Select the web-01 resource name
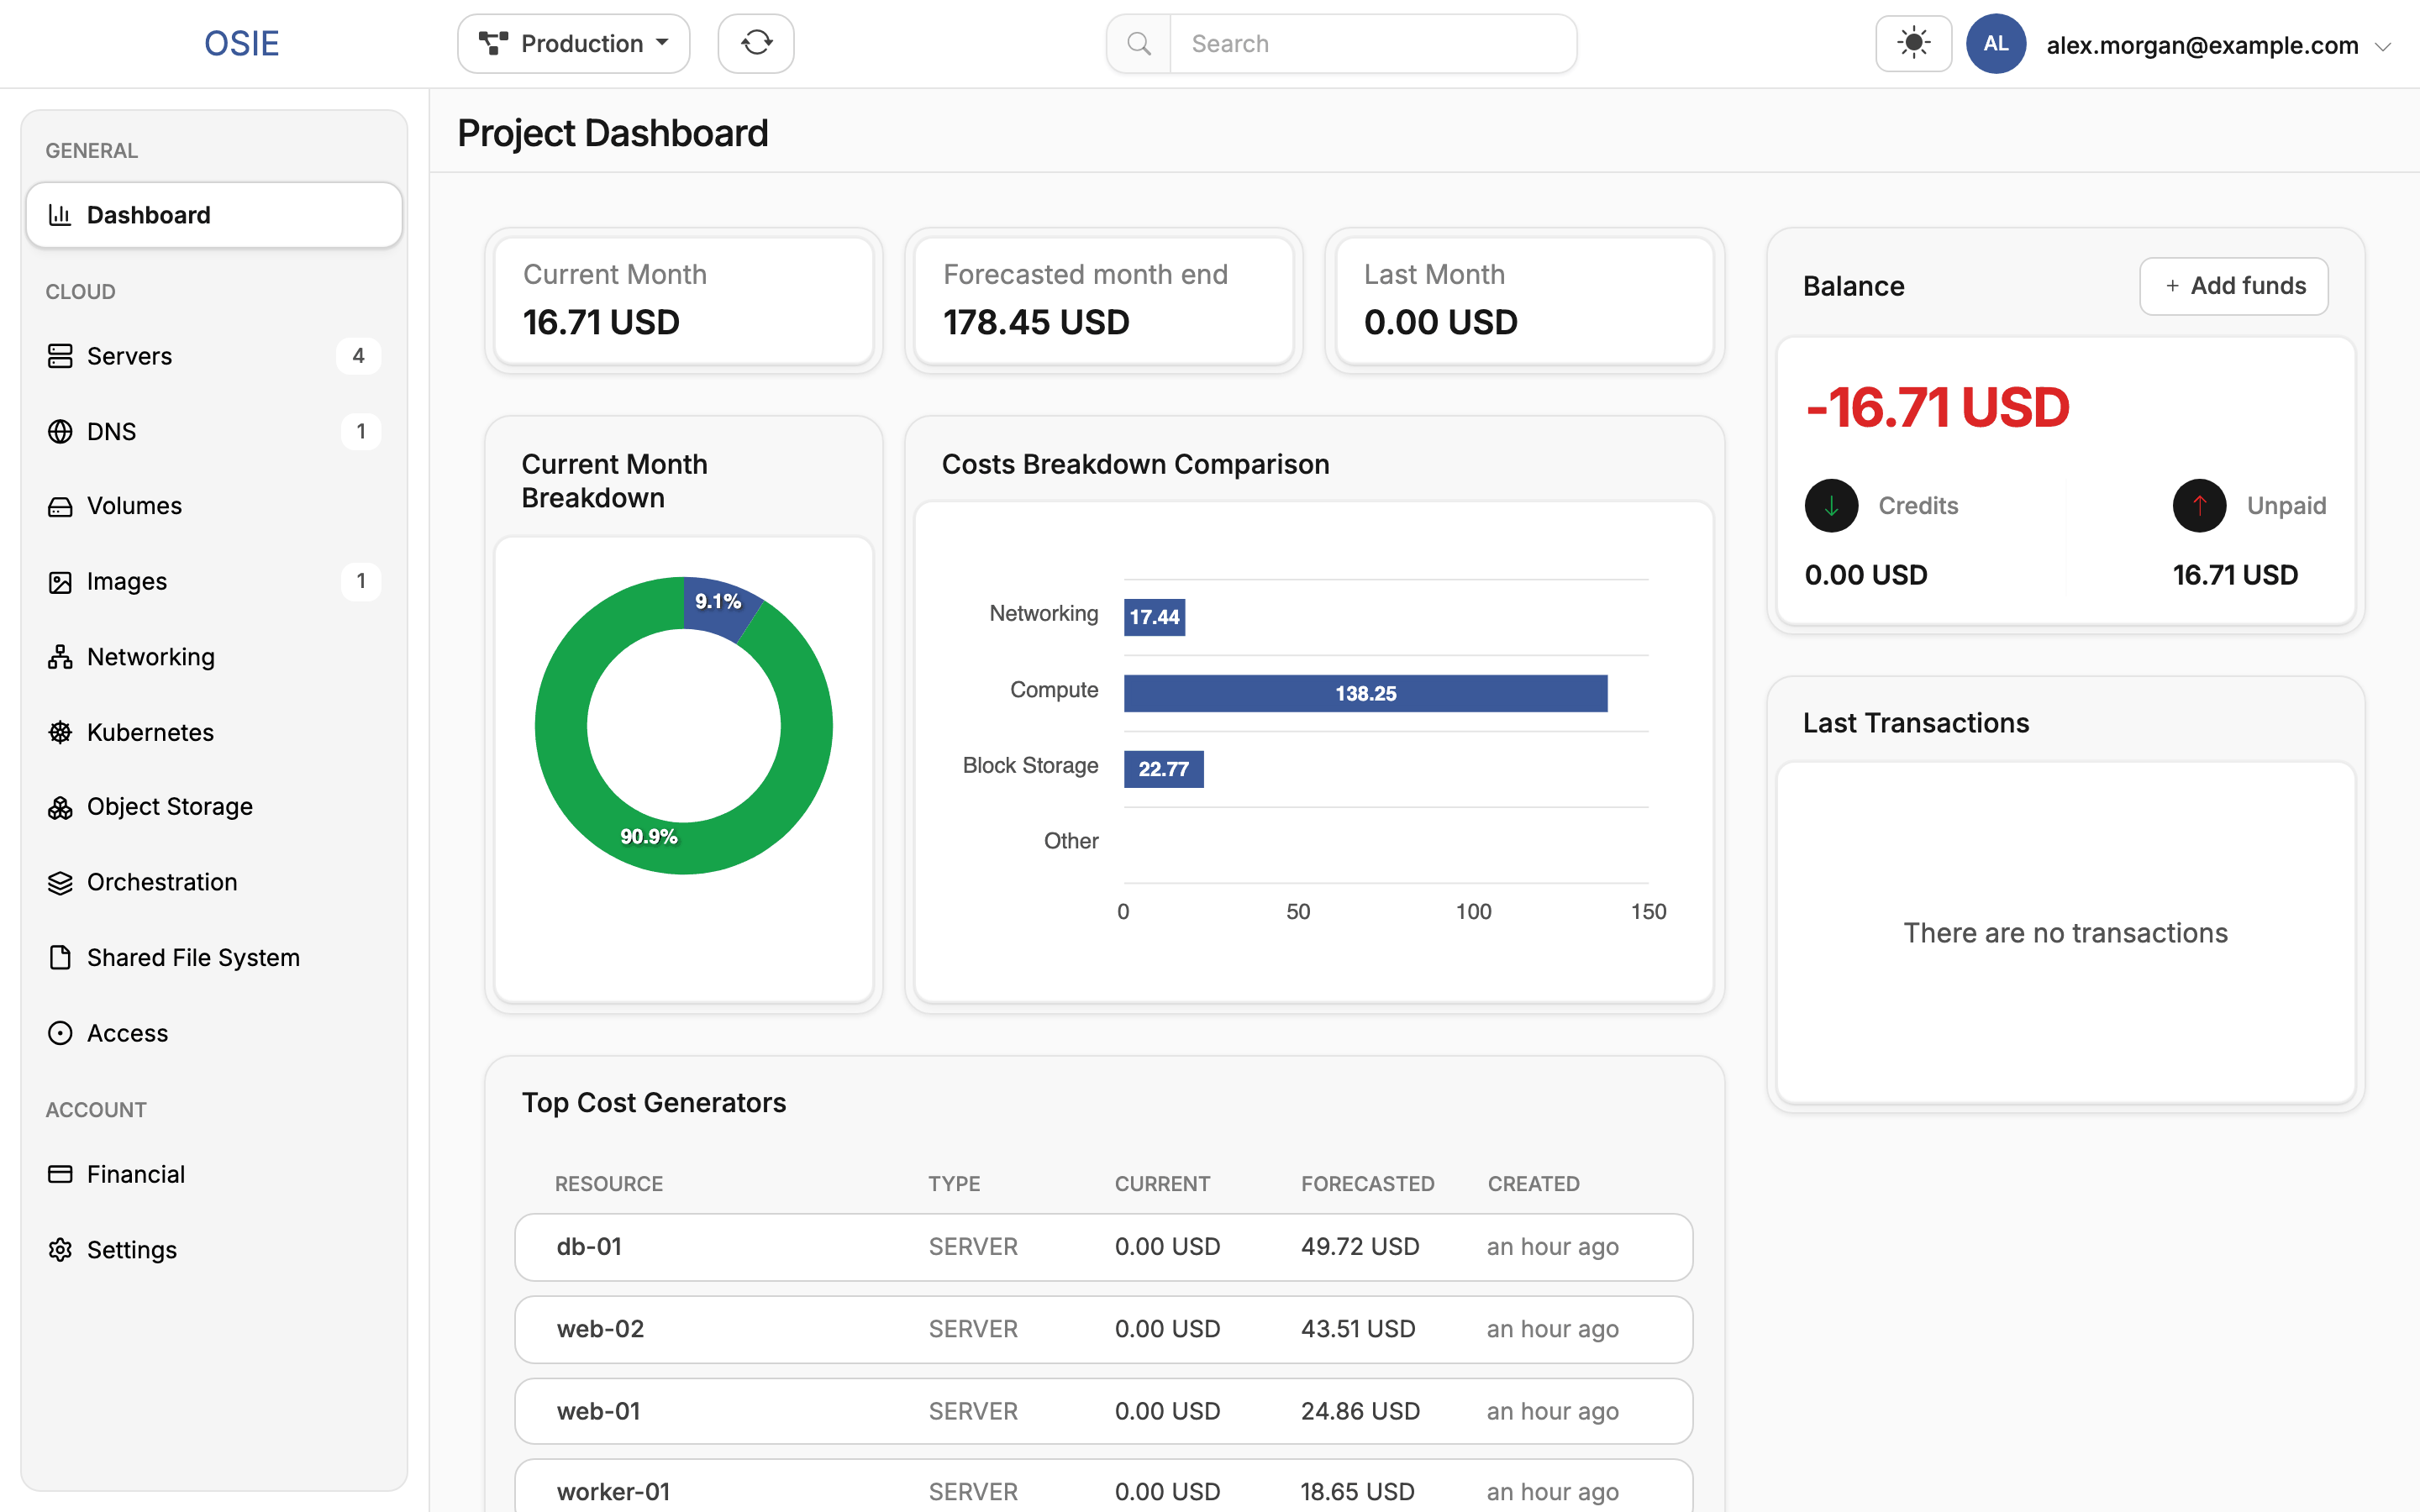Image resolution: width=2420 pixels, height=1512 pixels. click(598, 1411)
